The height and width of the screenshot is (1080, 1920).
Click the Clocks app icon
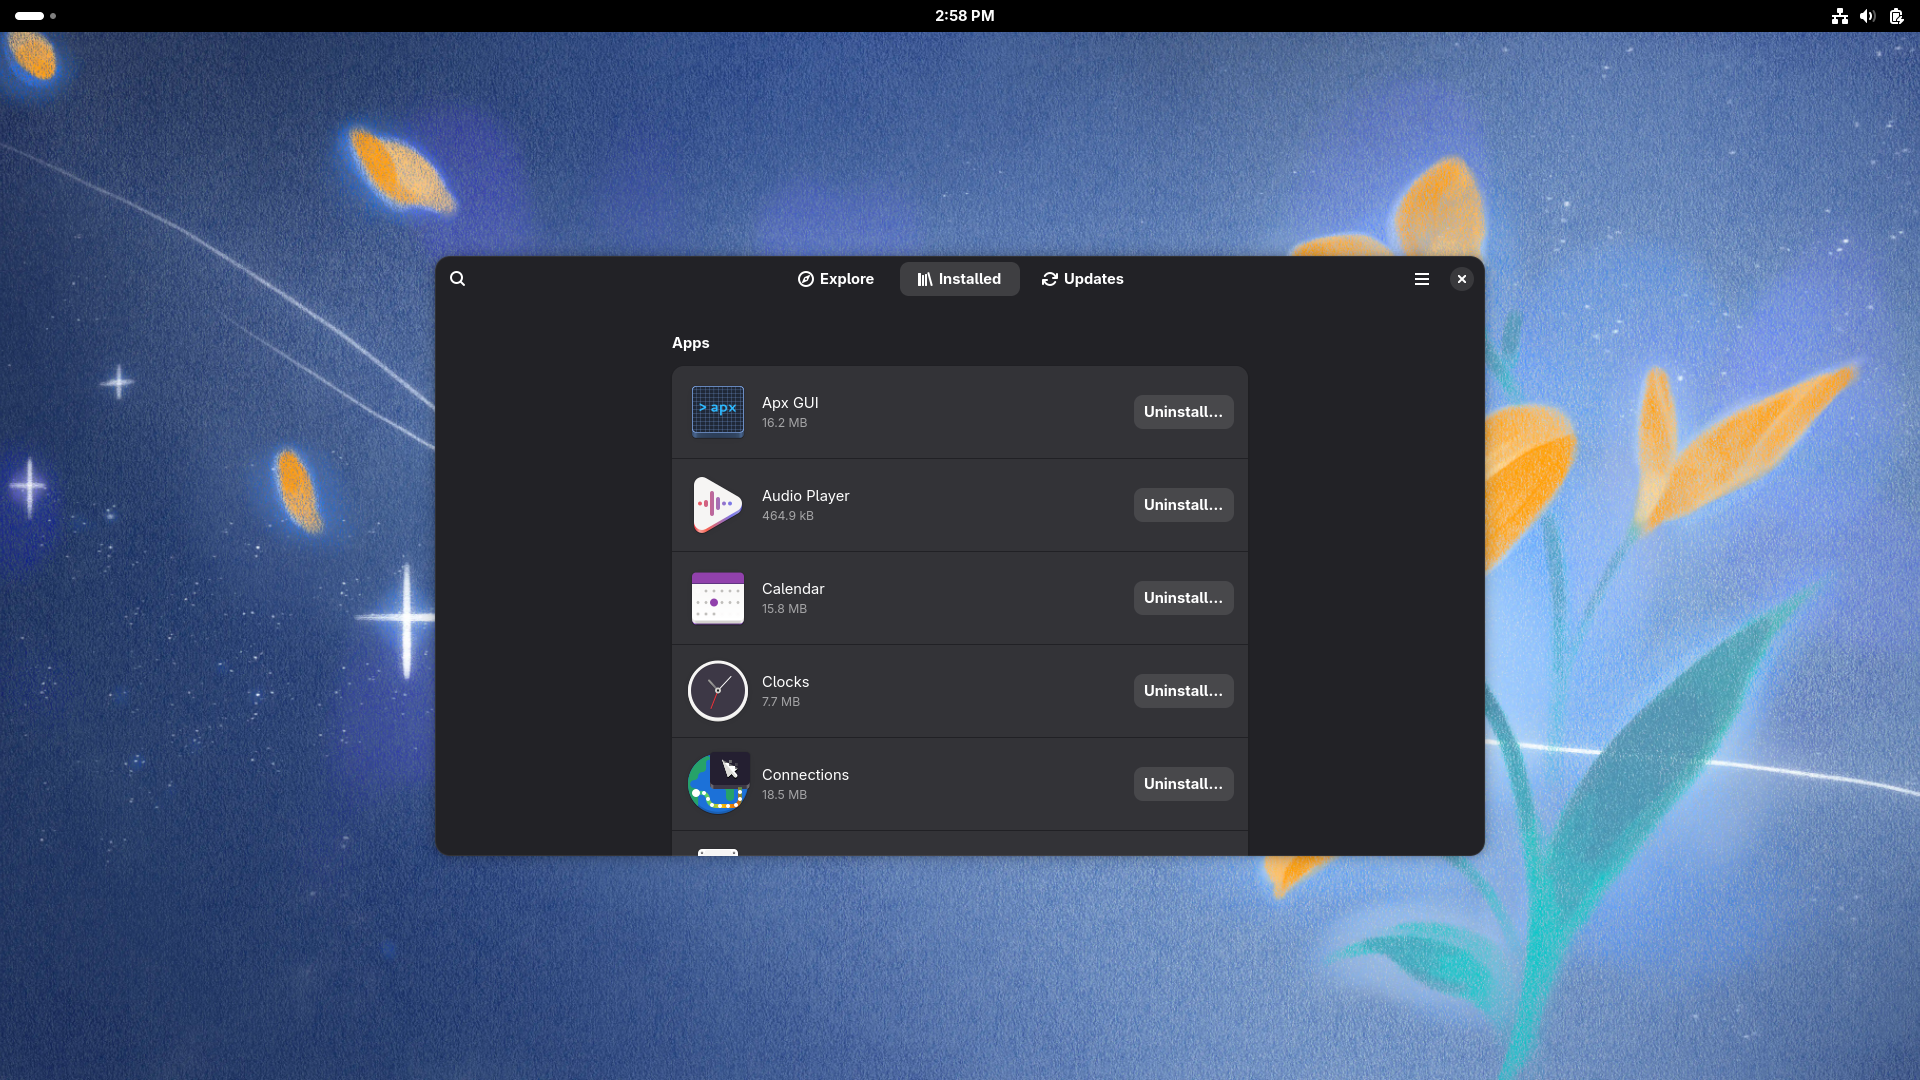718,690
